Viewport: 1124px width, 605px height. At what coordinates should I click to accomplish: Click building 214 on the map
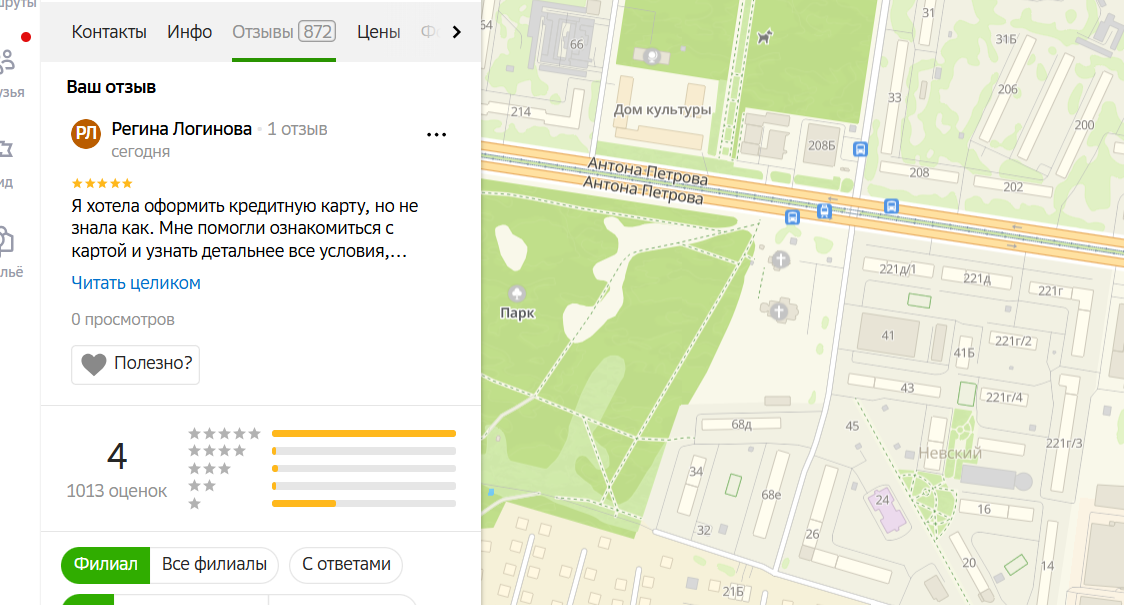[x=521, y=112]
